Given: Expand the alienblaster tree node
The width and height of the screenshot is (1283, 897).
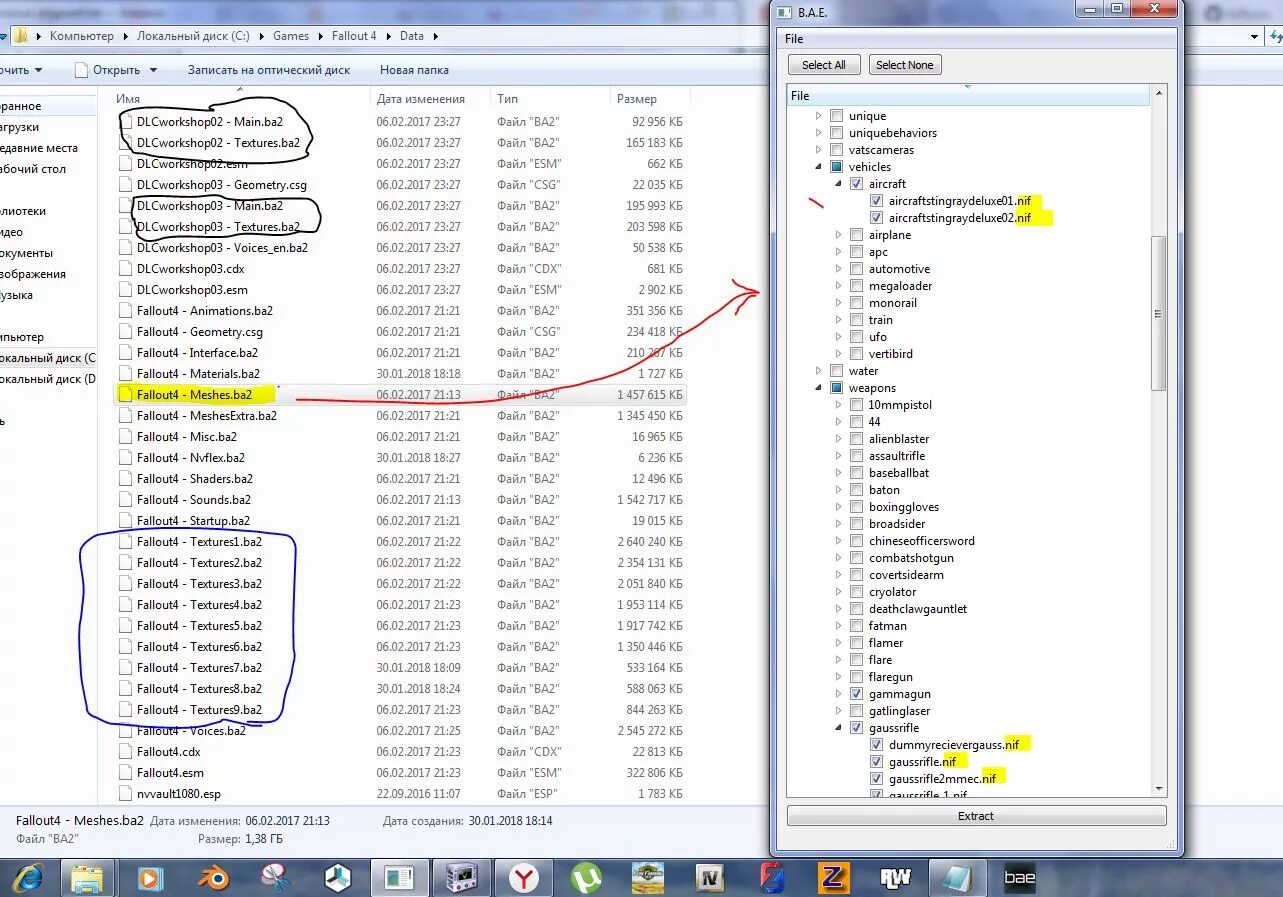Looking at the screenshot, I should click(839, 439).
